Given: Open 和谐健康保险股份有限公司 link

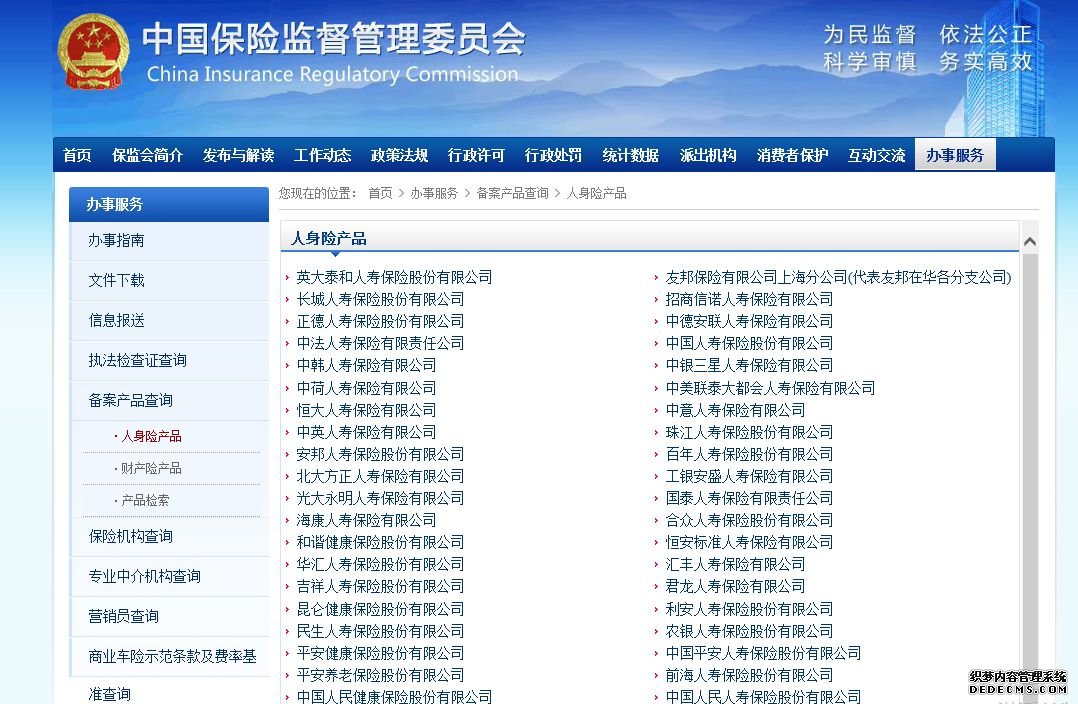Looking at the screenshot, I should click(x=380, y=542).
